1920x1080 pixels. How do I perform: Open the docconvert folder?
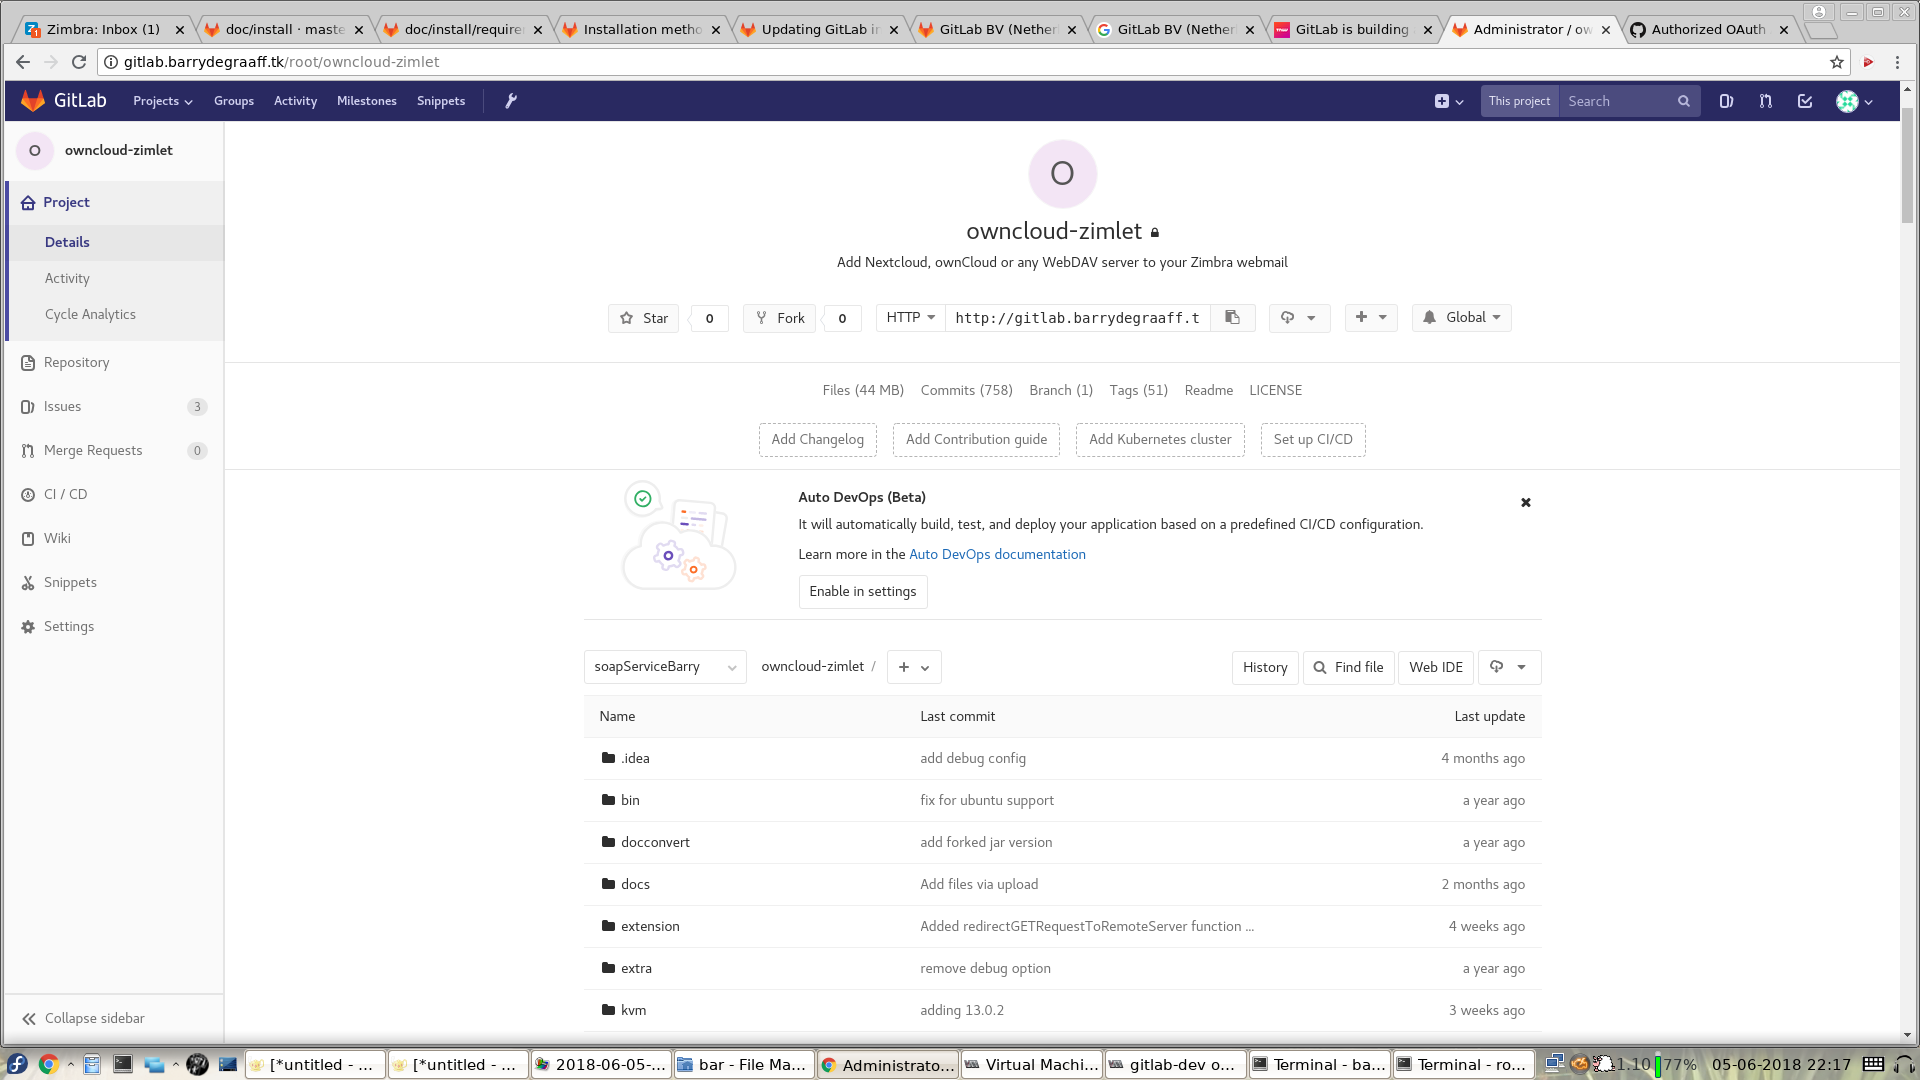(x=655, y=843)
